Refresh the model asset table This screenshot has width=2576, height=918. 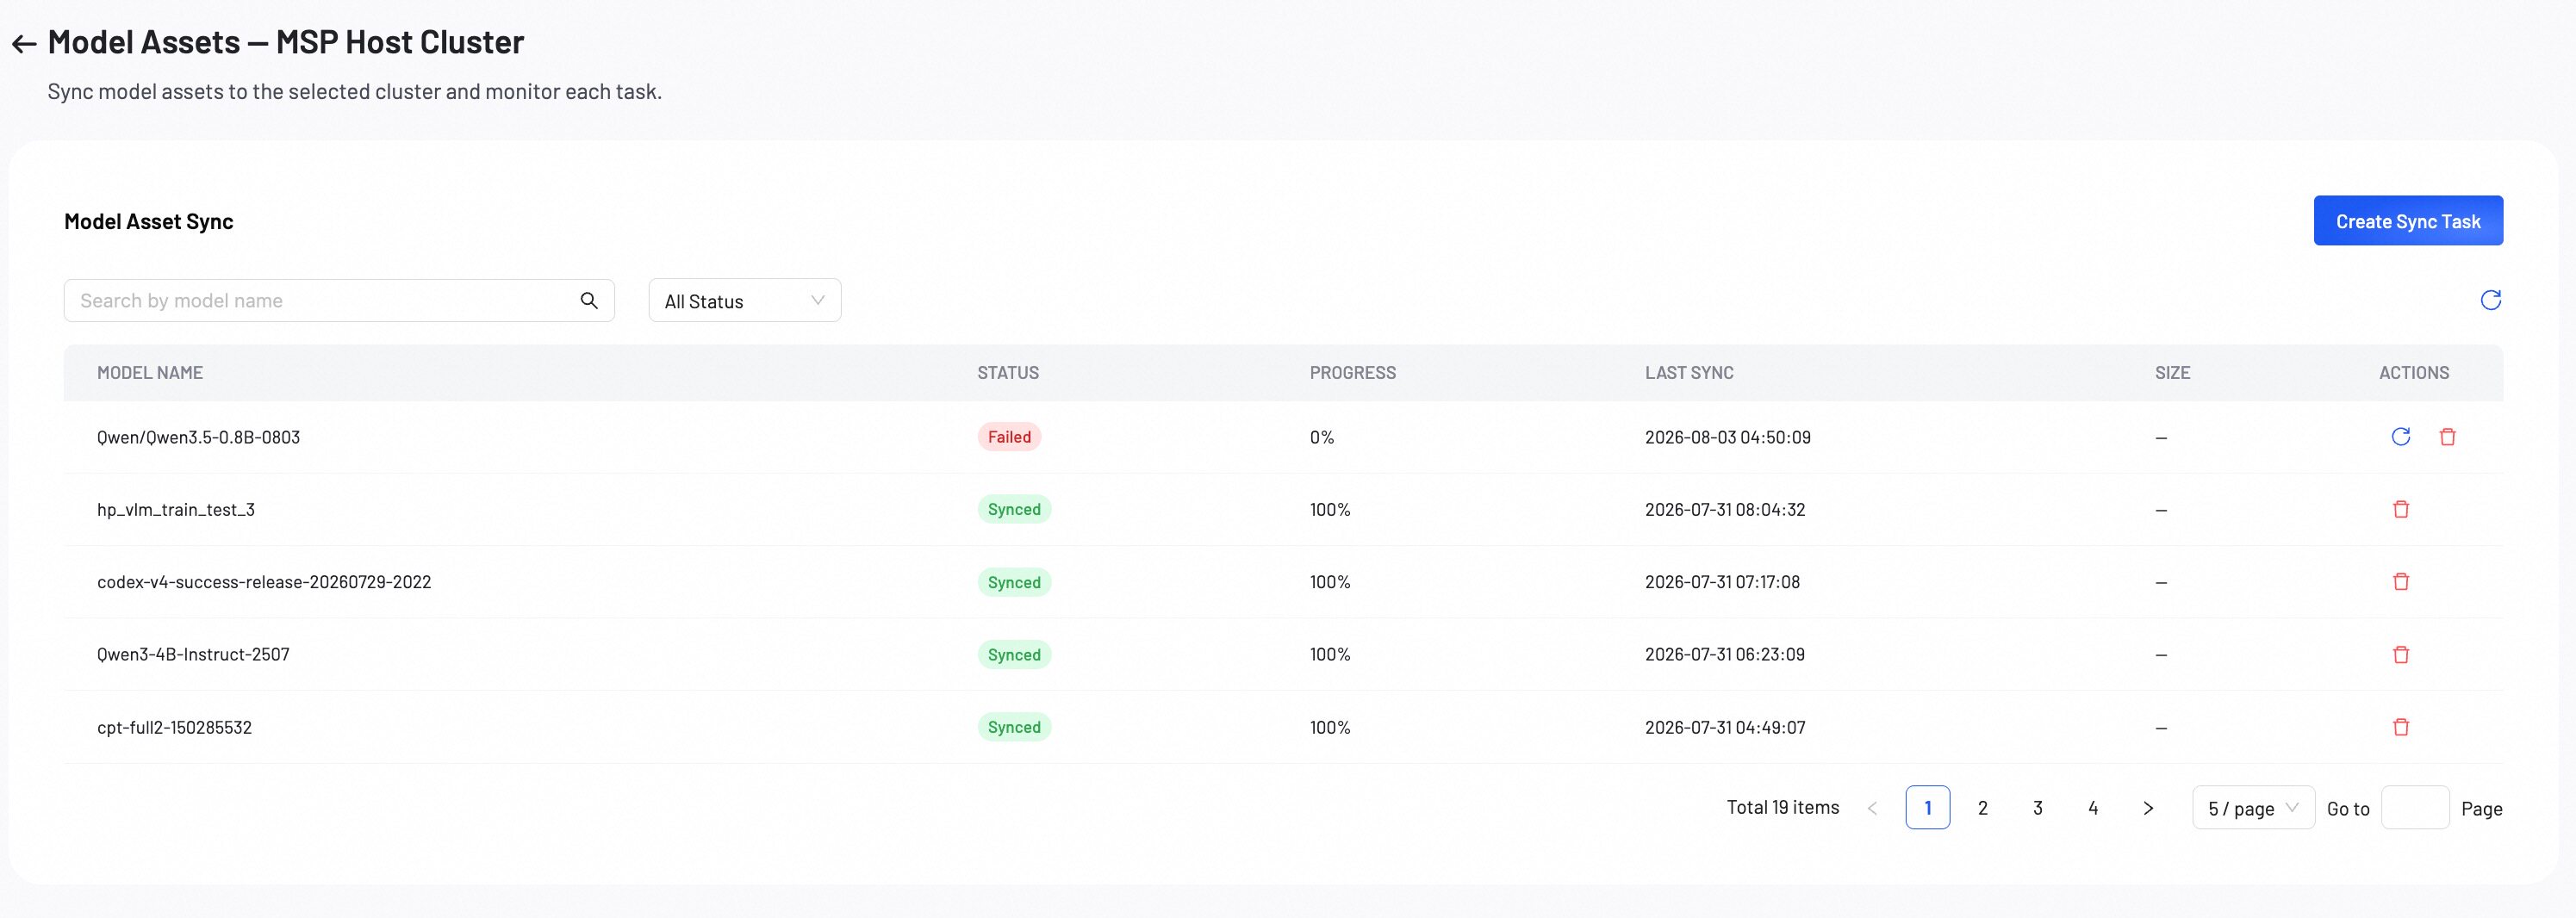2490,300
